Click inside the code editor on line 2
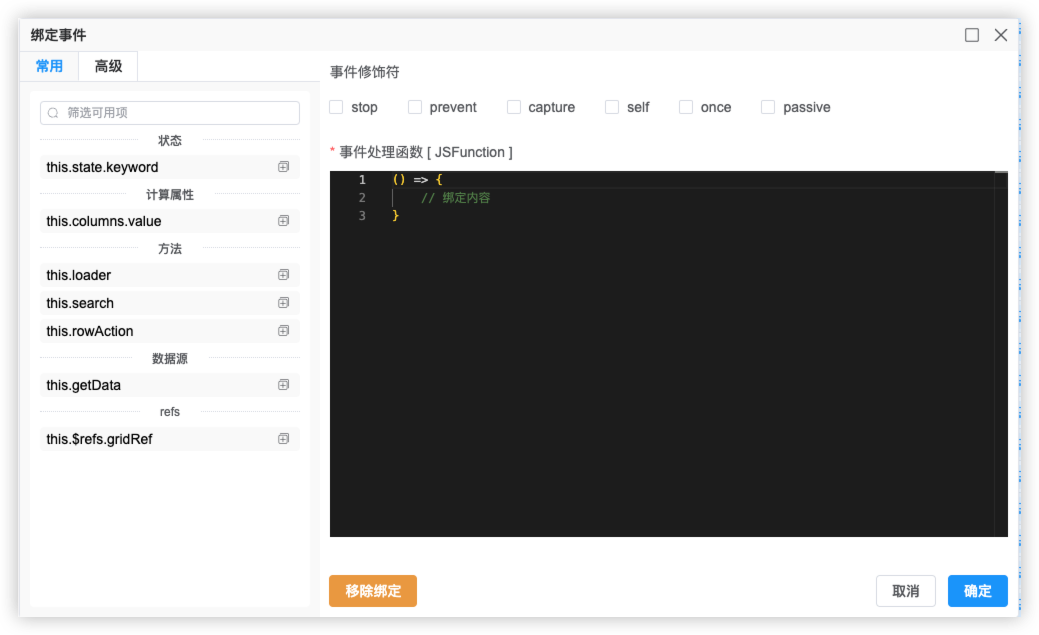1039x635 pixels. tap(668, 198)
